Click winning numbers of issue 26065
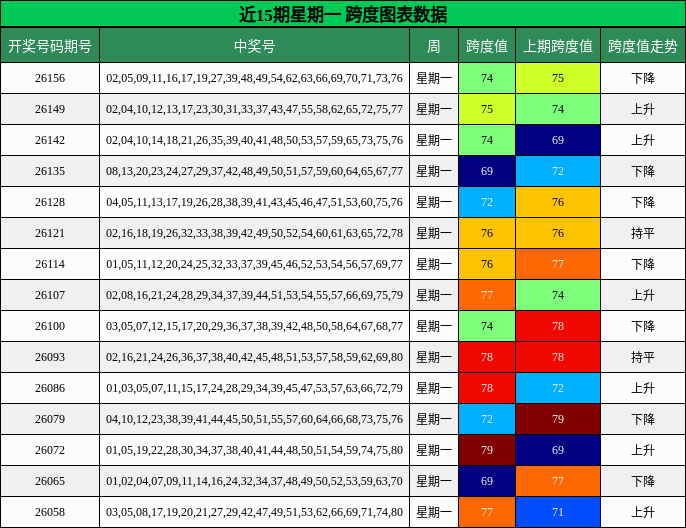 (255, 482)
